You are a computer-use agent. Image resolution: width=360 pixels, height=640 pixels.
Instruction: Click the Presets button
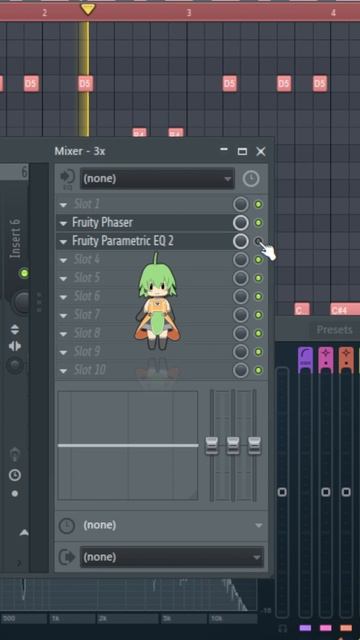click(334, 330)
